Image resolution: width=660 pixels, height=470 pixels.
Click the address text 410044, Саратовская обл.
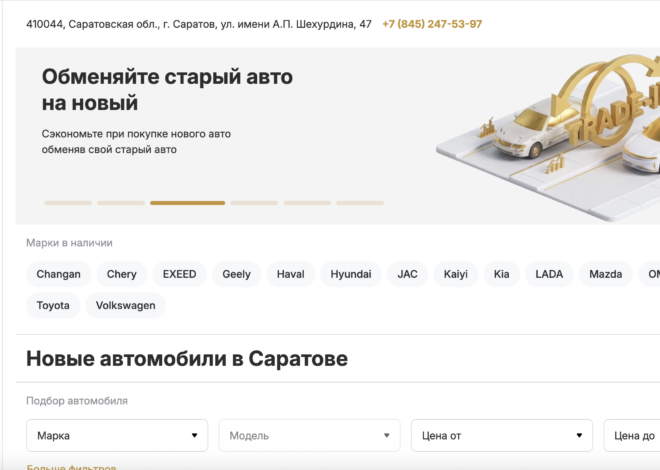199,24
